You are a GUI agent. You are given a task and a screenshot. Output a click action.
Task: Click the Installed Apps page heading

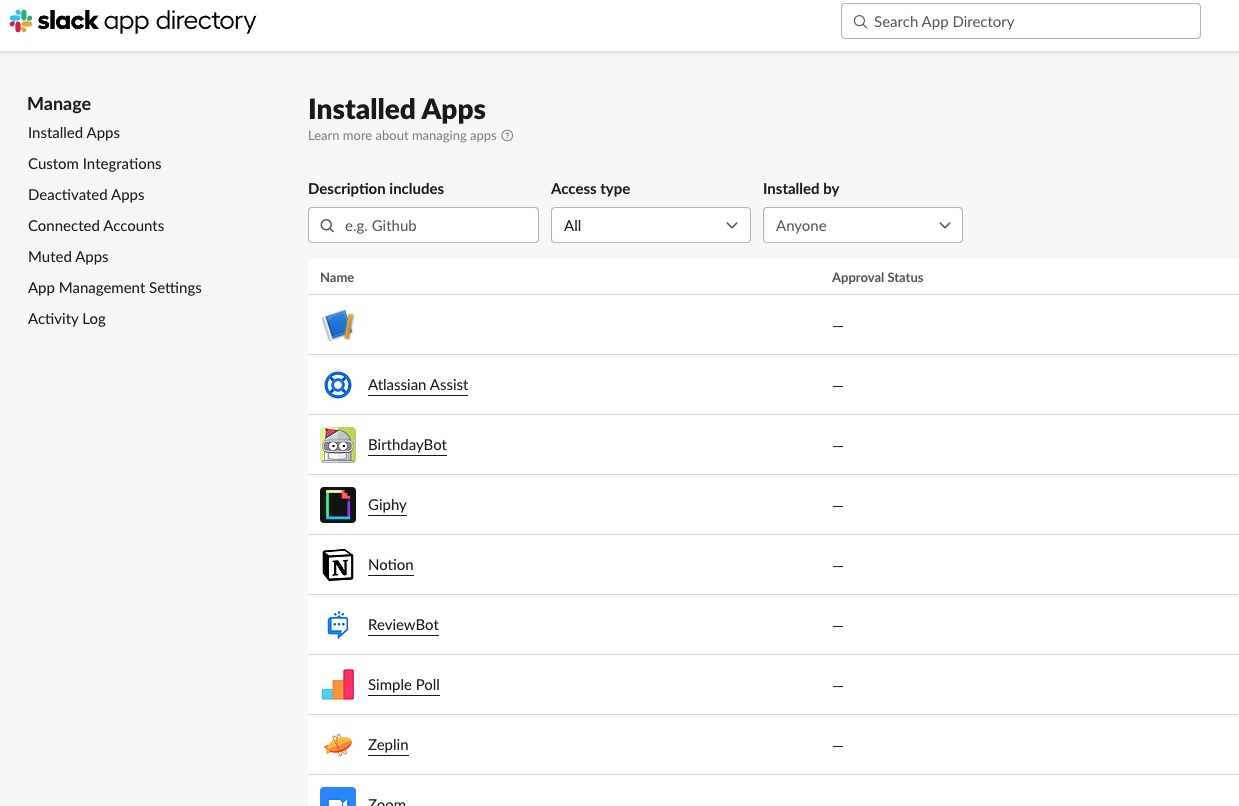[397, 109]
